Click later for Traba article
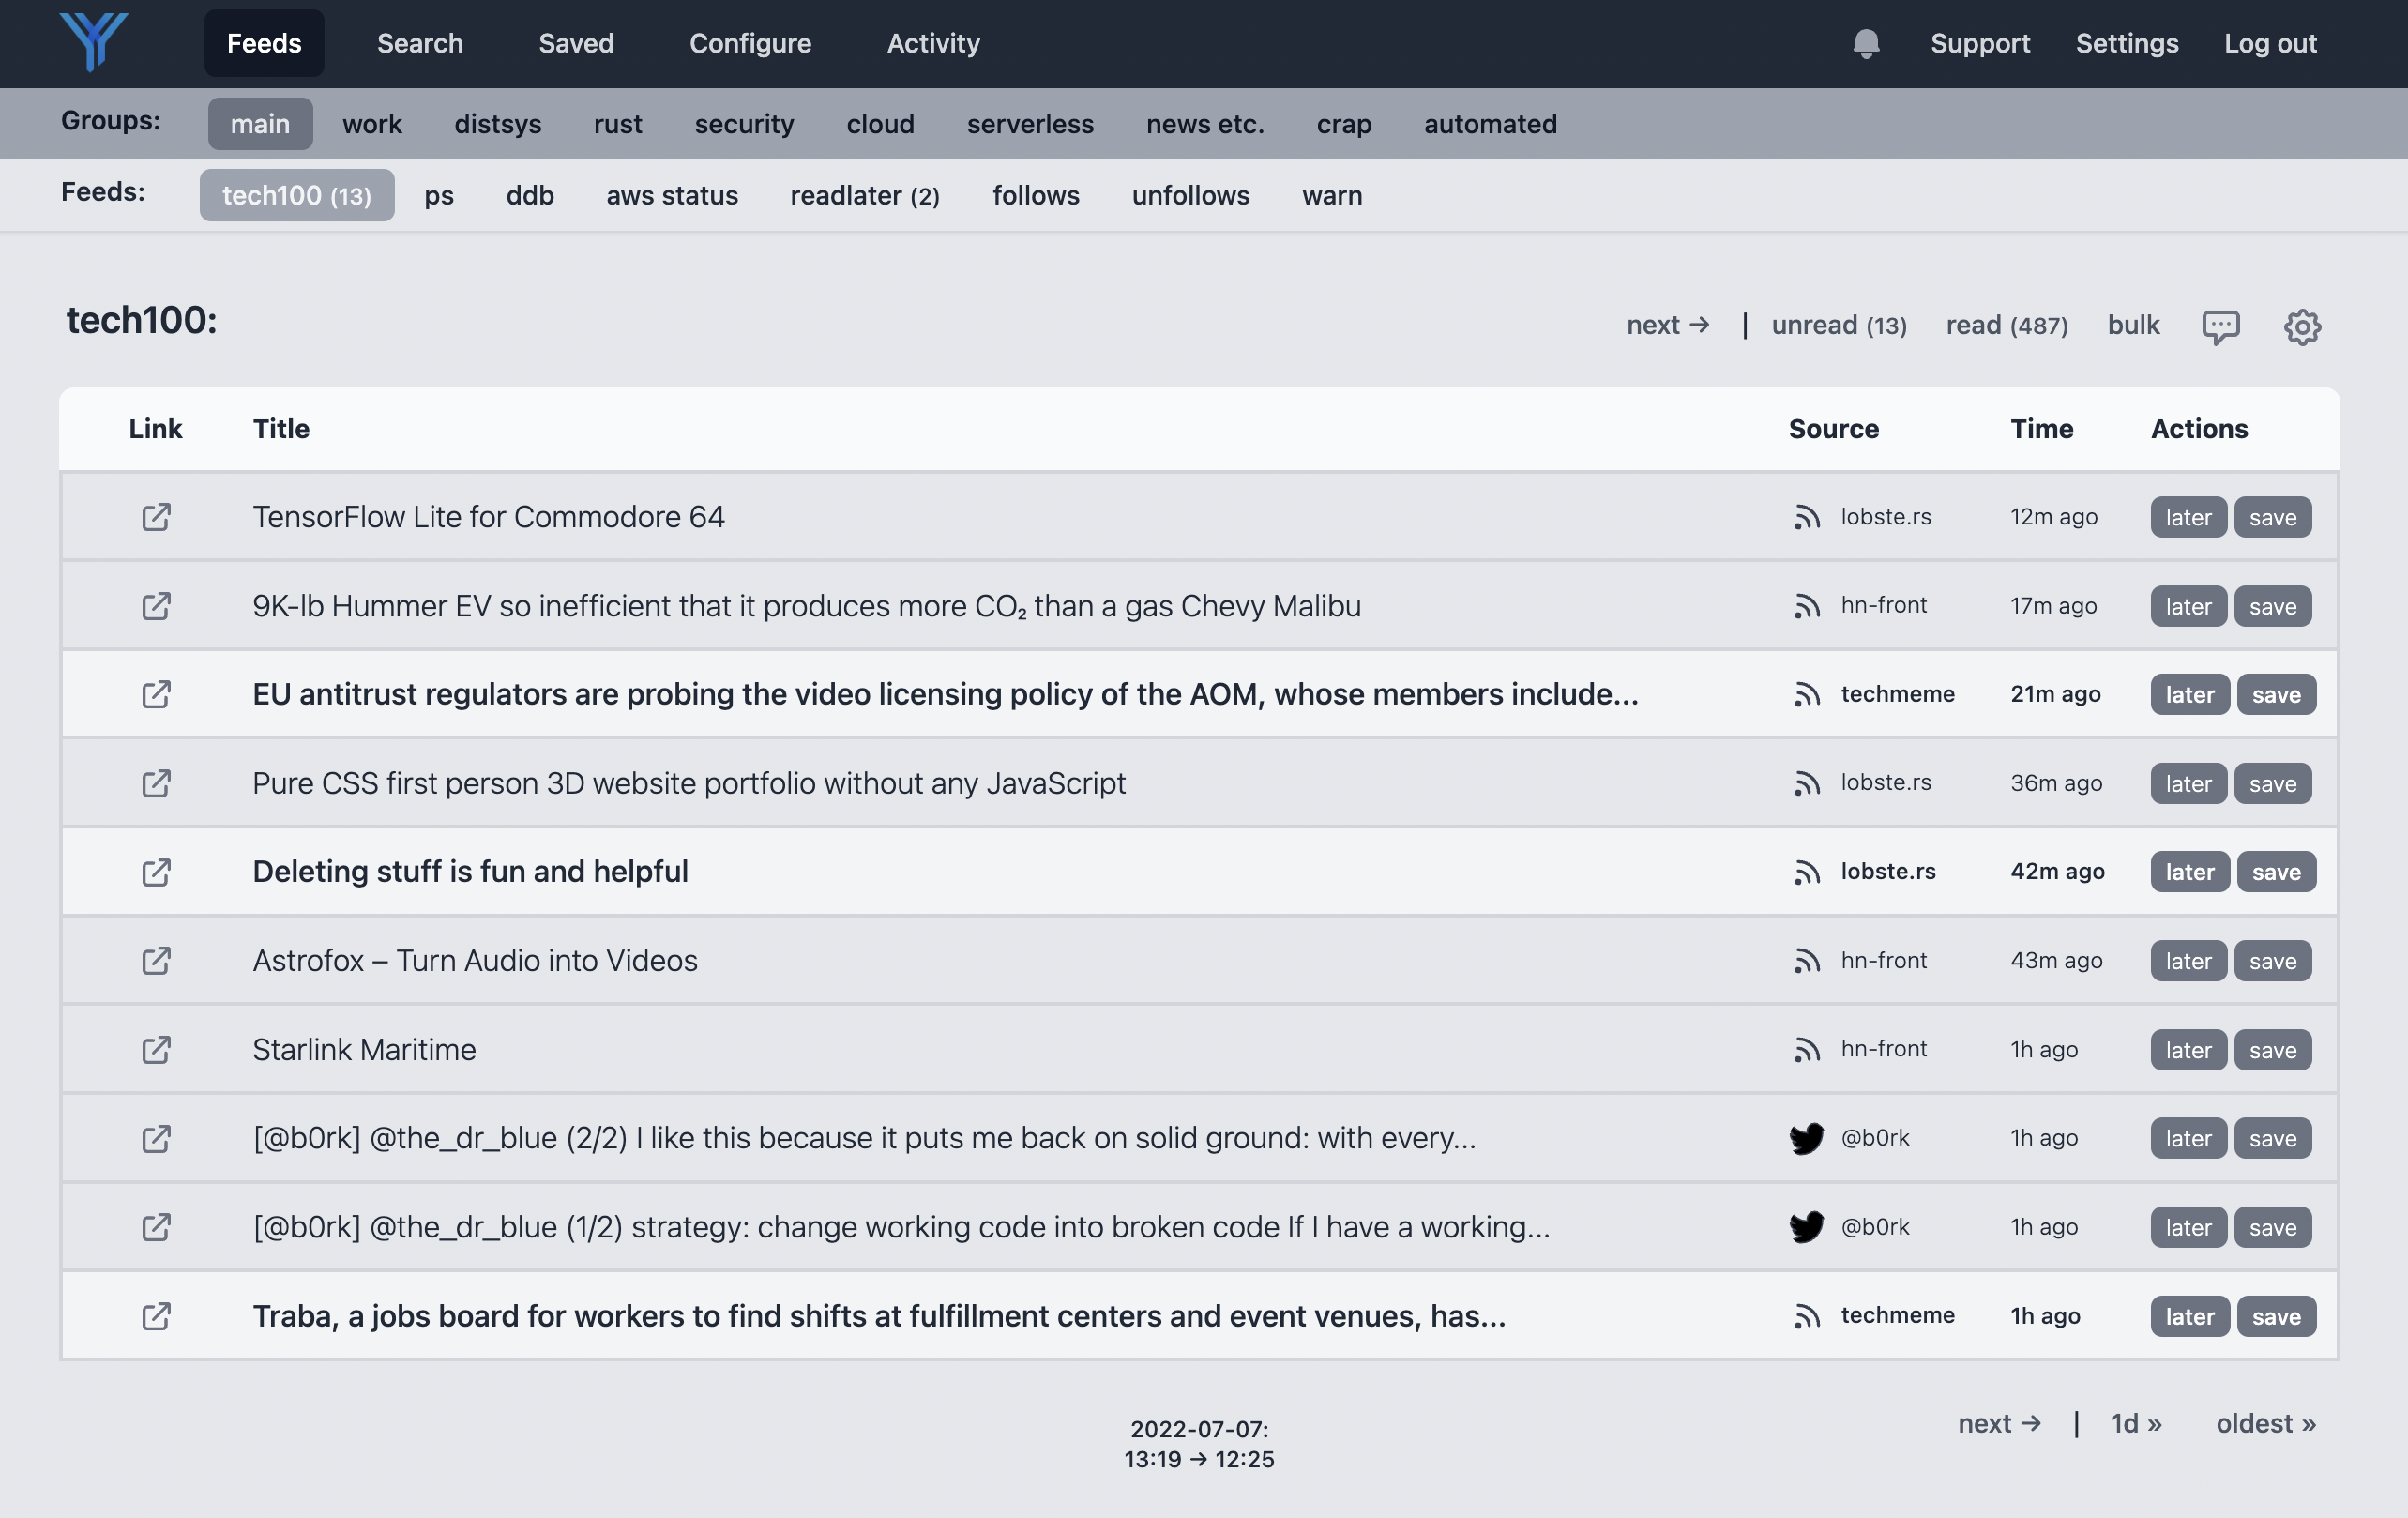This screenshot has height=1518, width=2408. (2190, 1316)
